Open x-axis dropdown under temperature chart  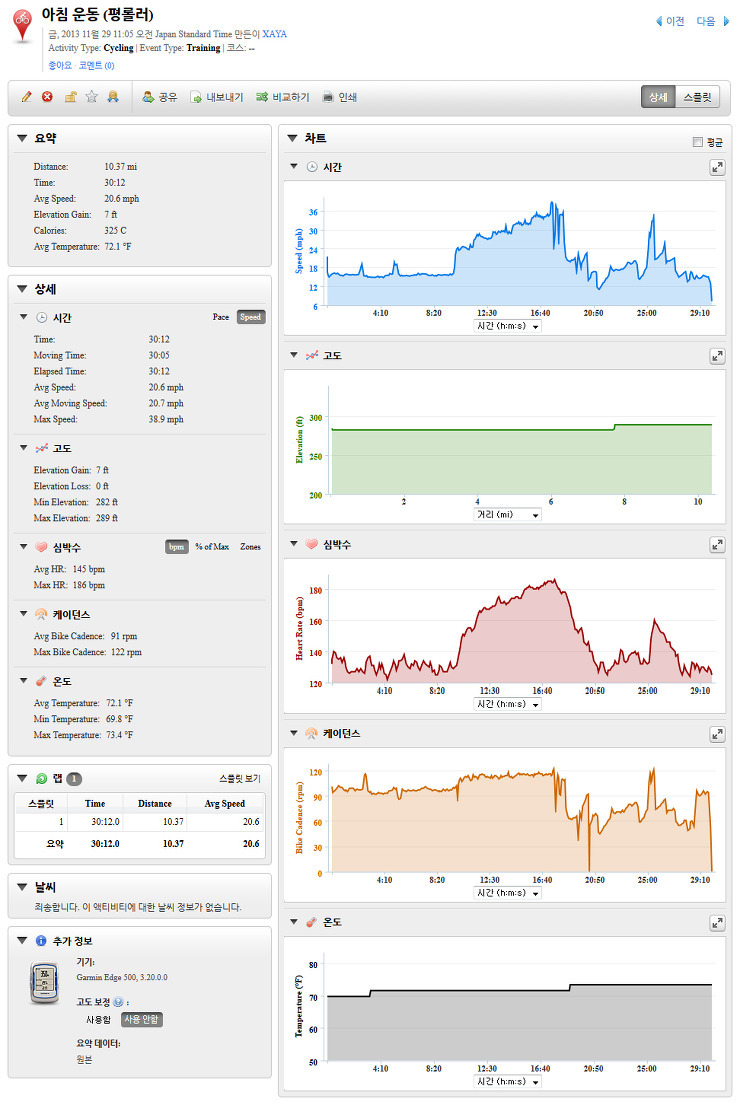tap(507, 1082)
